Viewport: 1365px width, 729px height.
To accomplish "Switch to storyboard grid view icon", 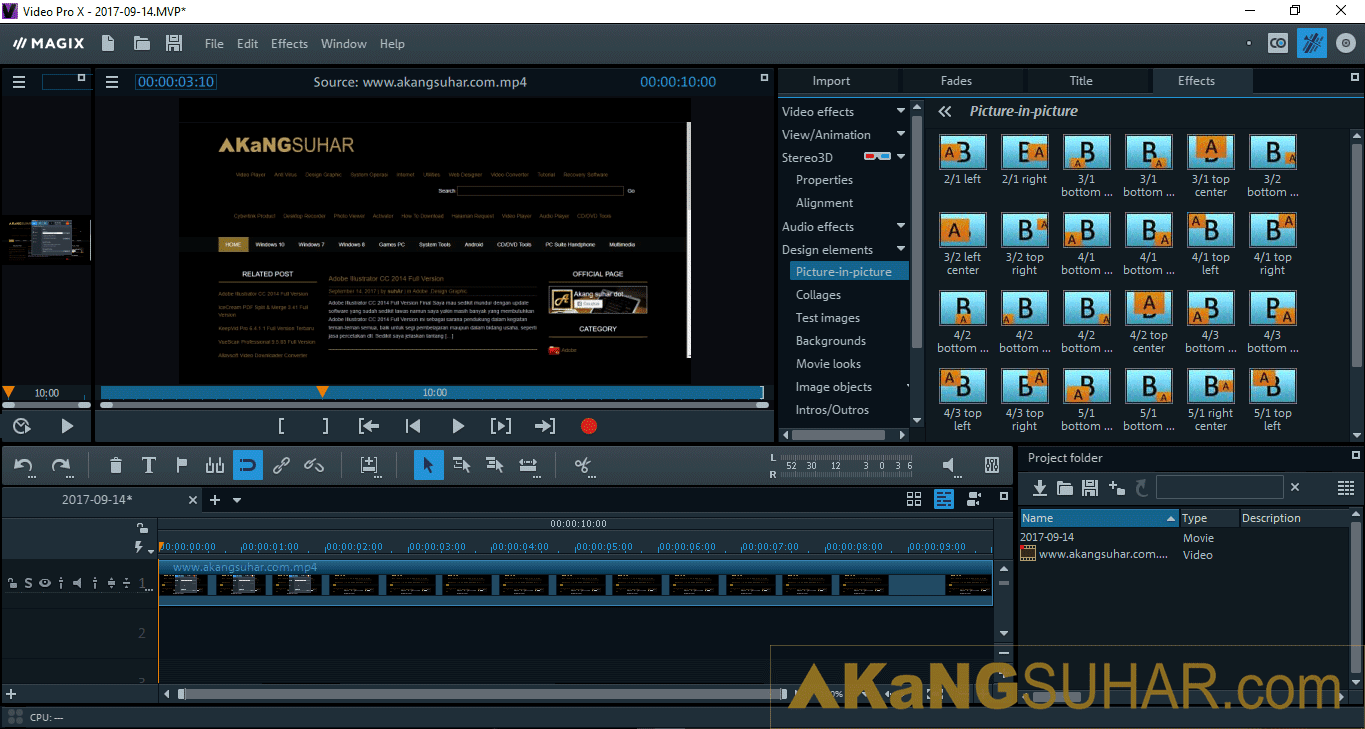I will point(914,499).
